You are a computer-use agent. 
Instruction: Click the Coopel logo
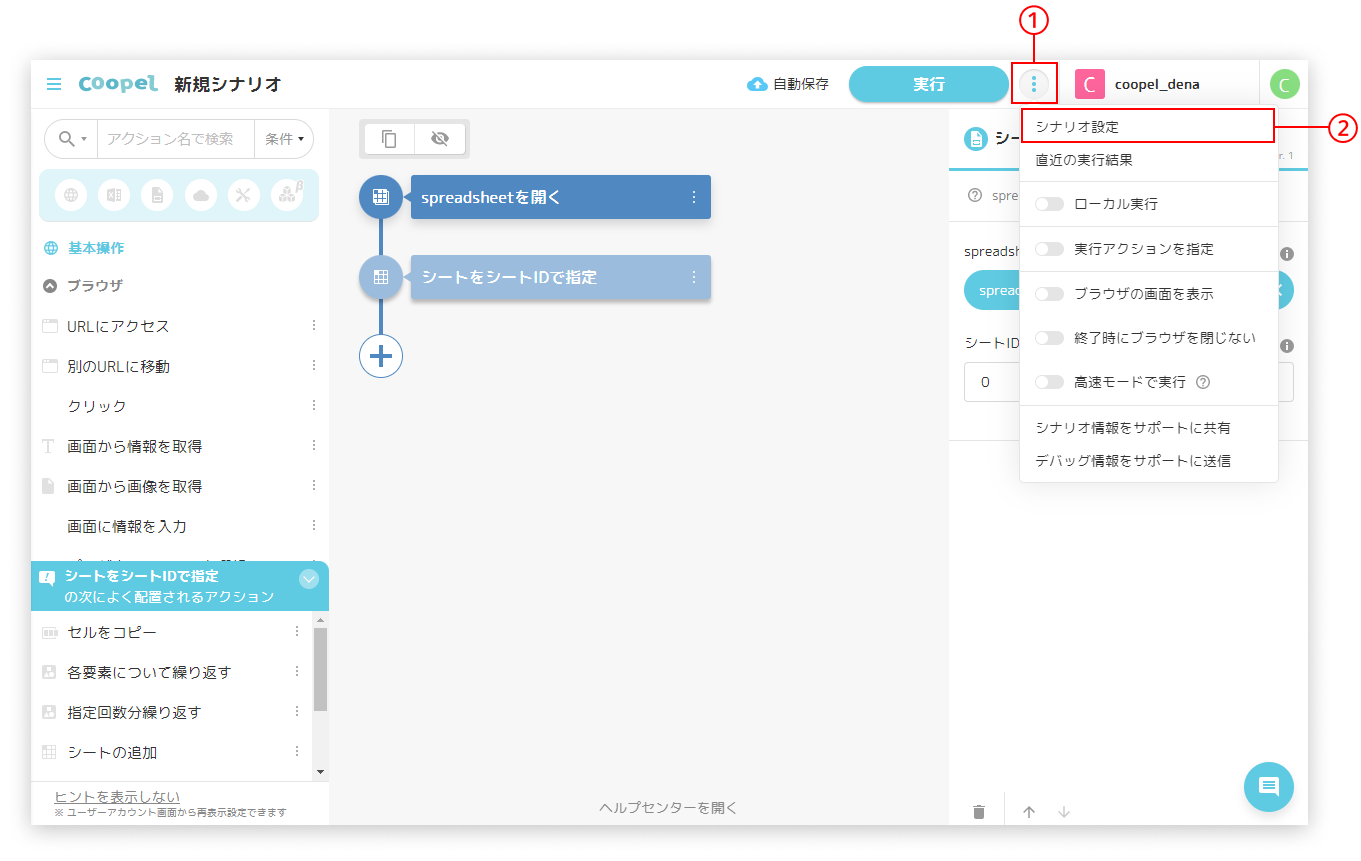118,84
